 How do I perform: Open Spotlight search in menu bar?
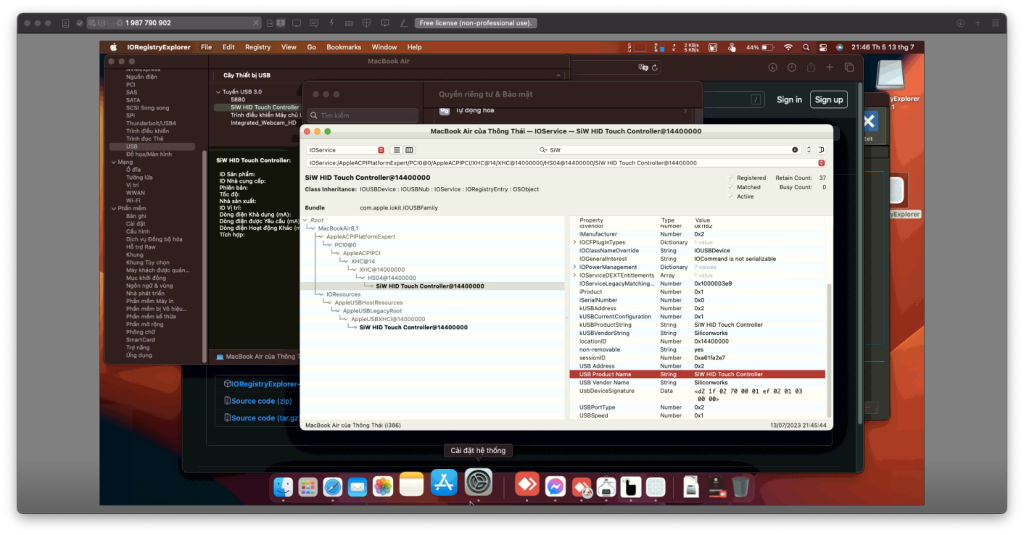tap(806, 47)
